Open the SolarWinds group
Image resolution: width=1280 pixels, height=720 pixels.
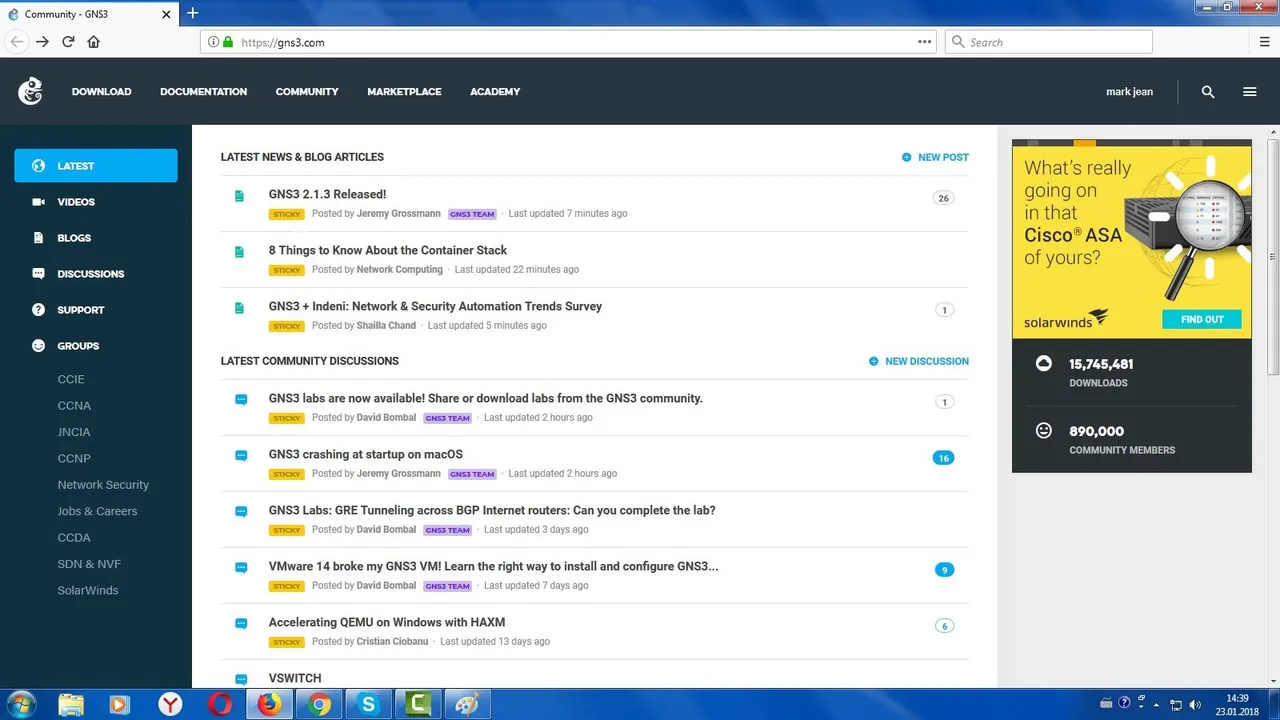pyautogui.click(x=88, y=590)
